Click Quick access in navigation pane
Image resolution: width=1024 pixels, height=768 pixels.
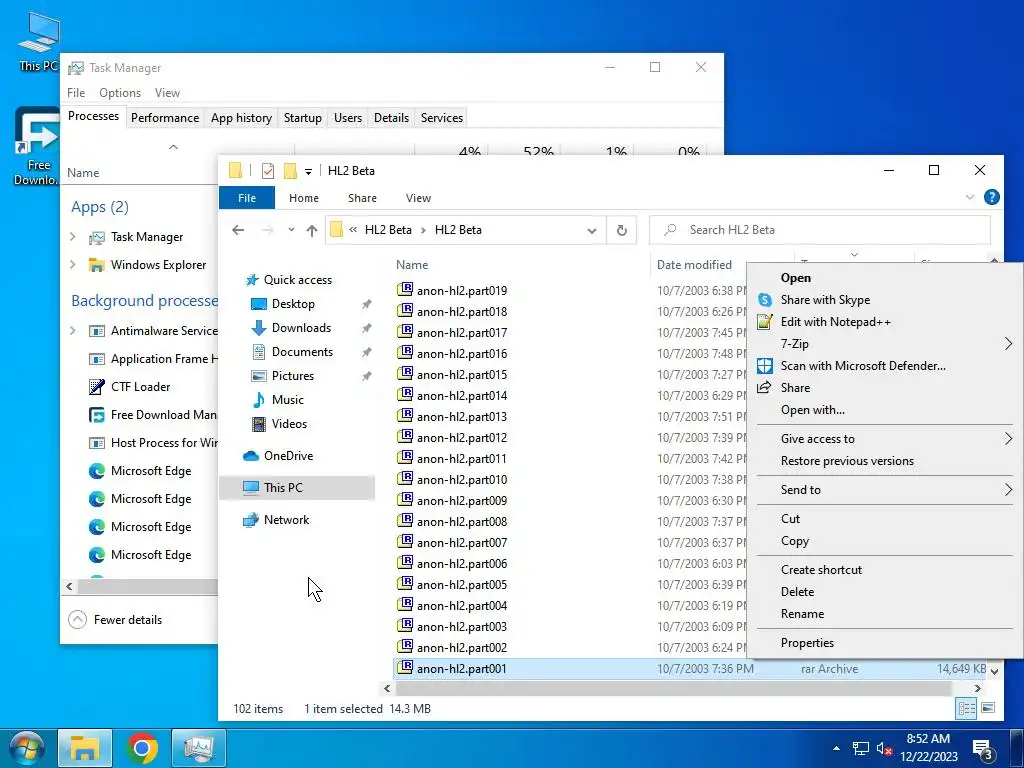(x=297, y=280)
